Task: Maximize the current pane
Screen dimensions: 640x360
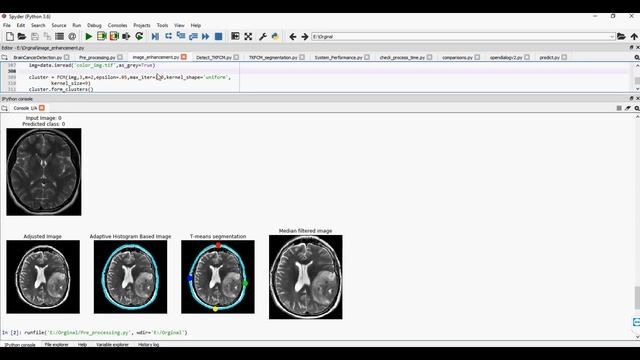Action: [235, 36]
